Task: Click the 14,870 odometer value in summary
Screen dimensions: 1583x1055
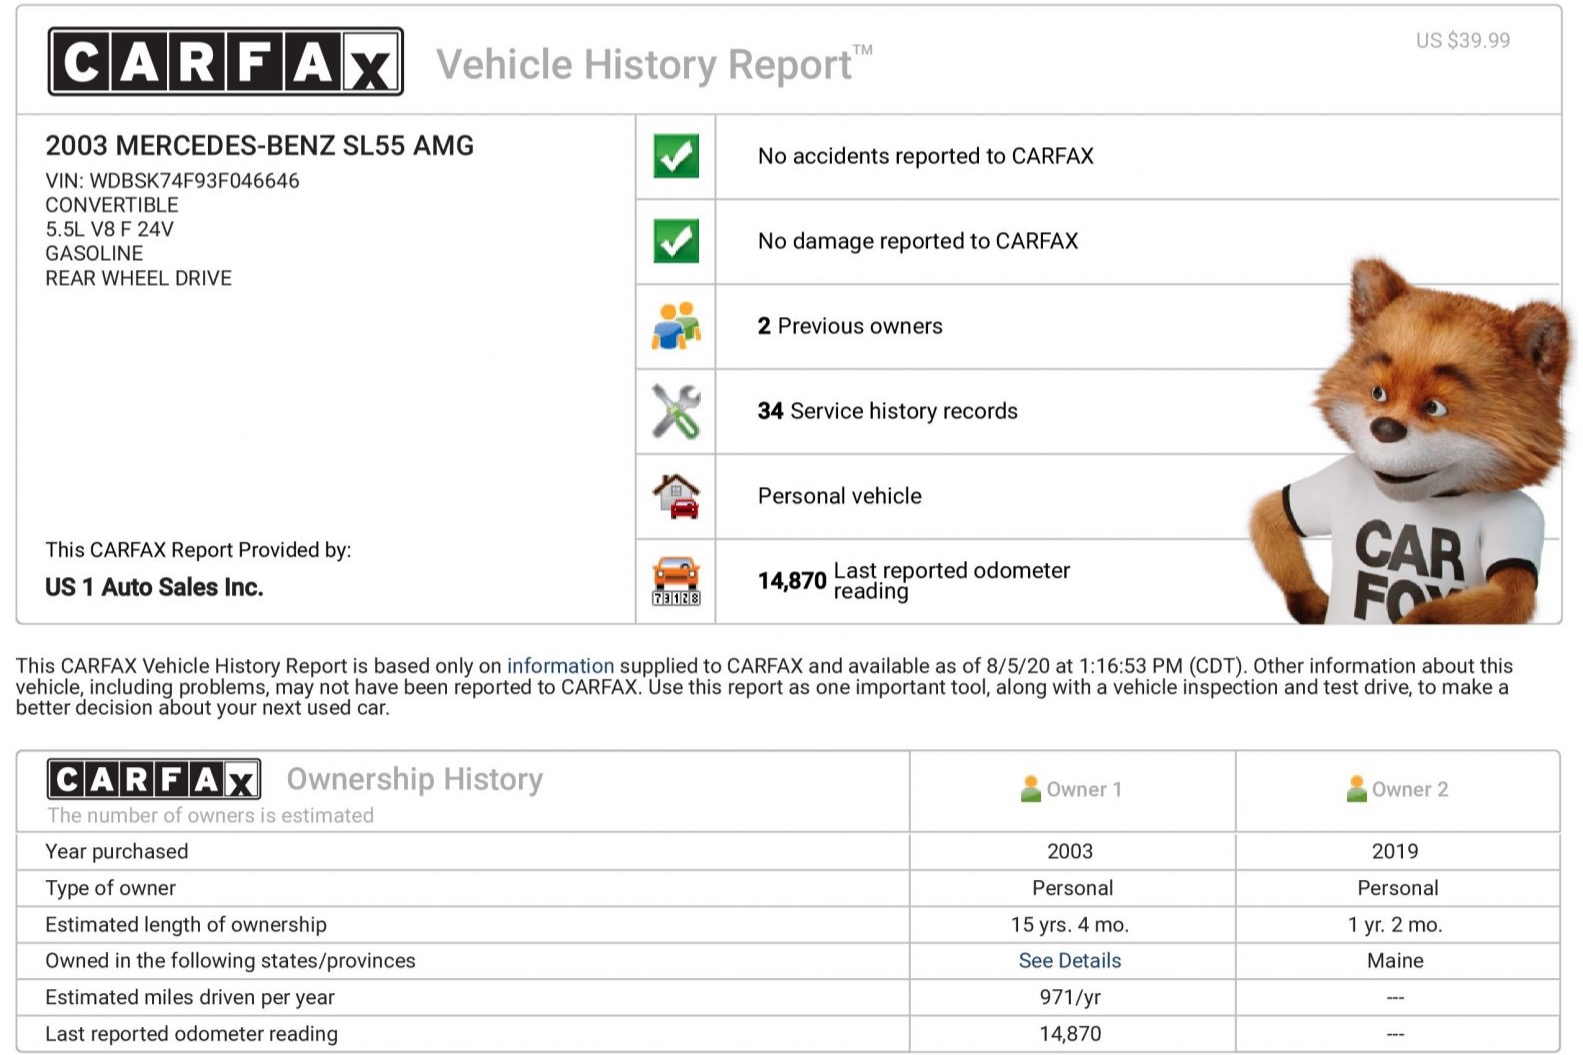Action: tap(792, 581)
